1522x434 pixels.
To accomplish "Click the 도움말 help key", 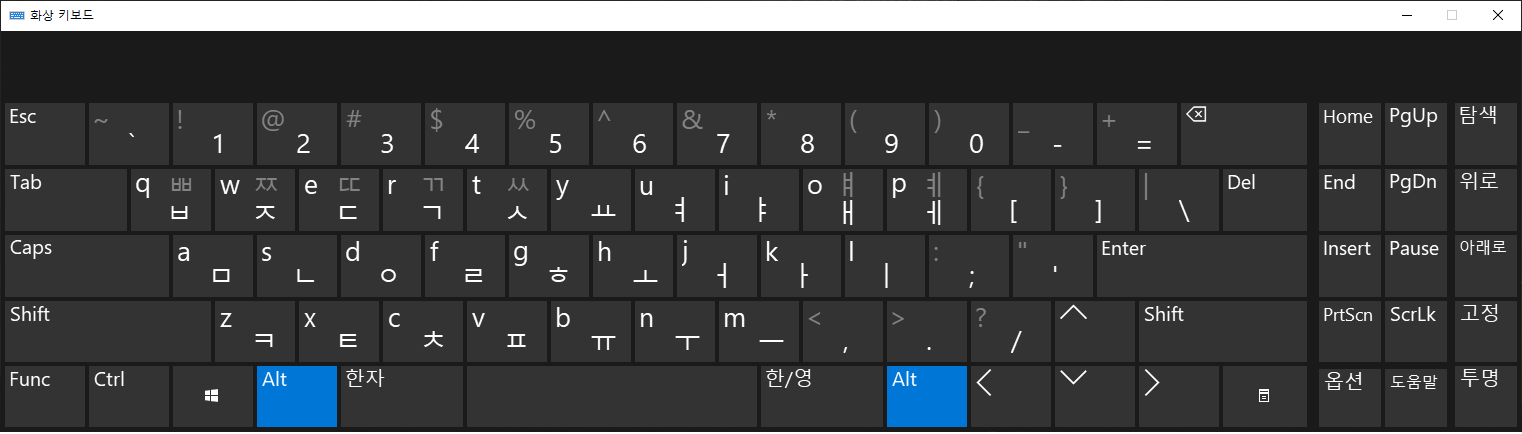I will [x=1415, y=397].
